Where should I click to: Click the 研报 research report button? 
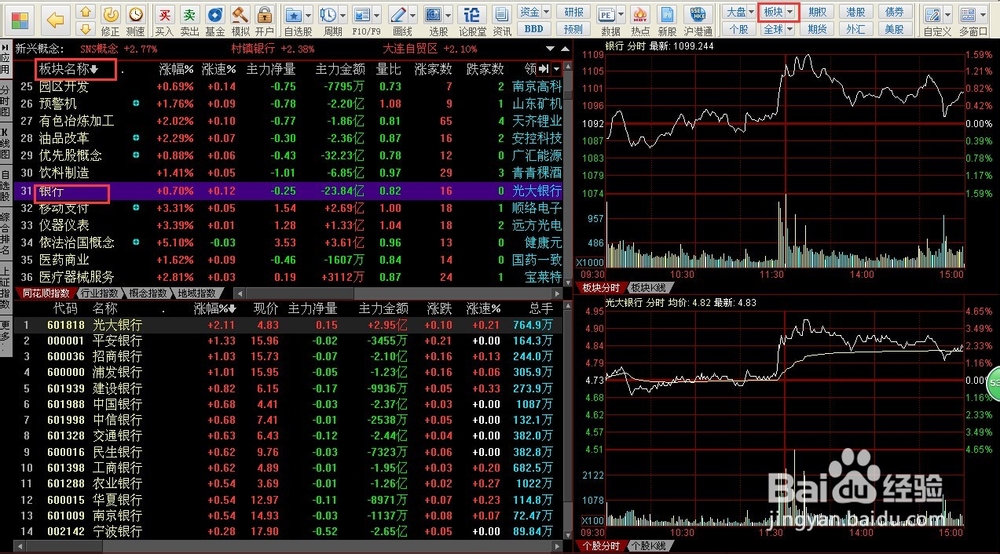click(x=573, y=11)
